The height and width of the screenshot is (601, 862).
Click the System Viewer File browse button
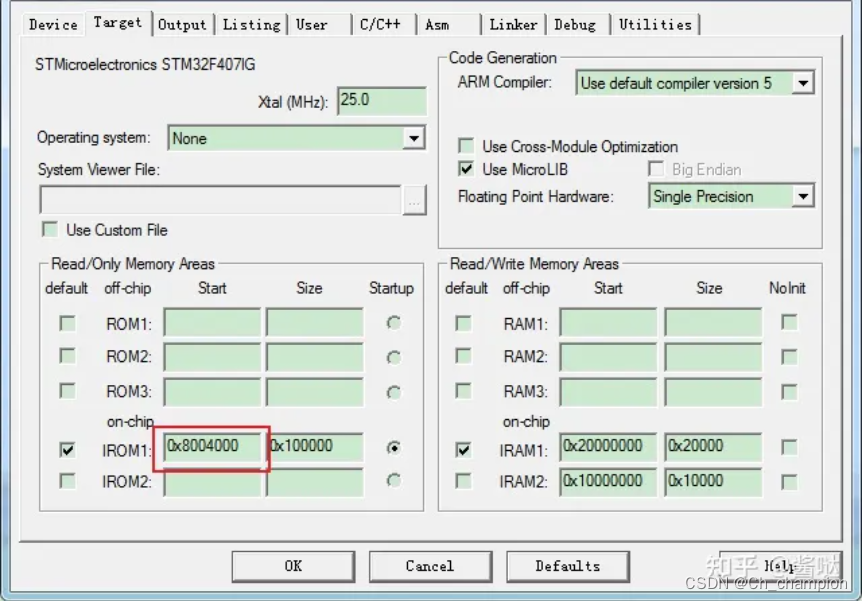pyautogui.click(x=414, y=200)
